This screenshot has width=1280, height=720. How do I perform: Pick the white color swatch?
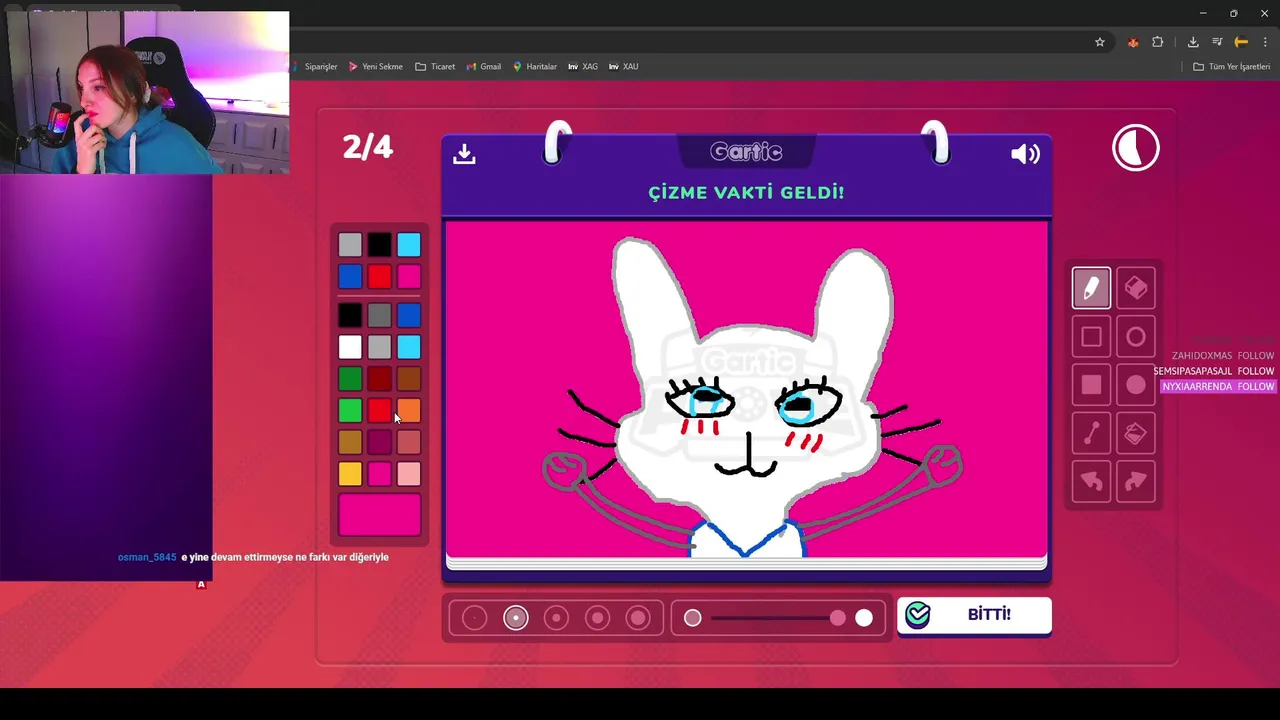350,347
